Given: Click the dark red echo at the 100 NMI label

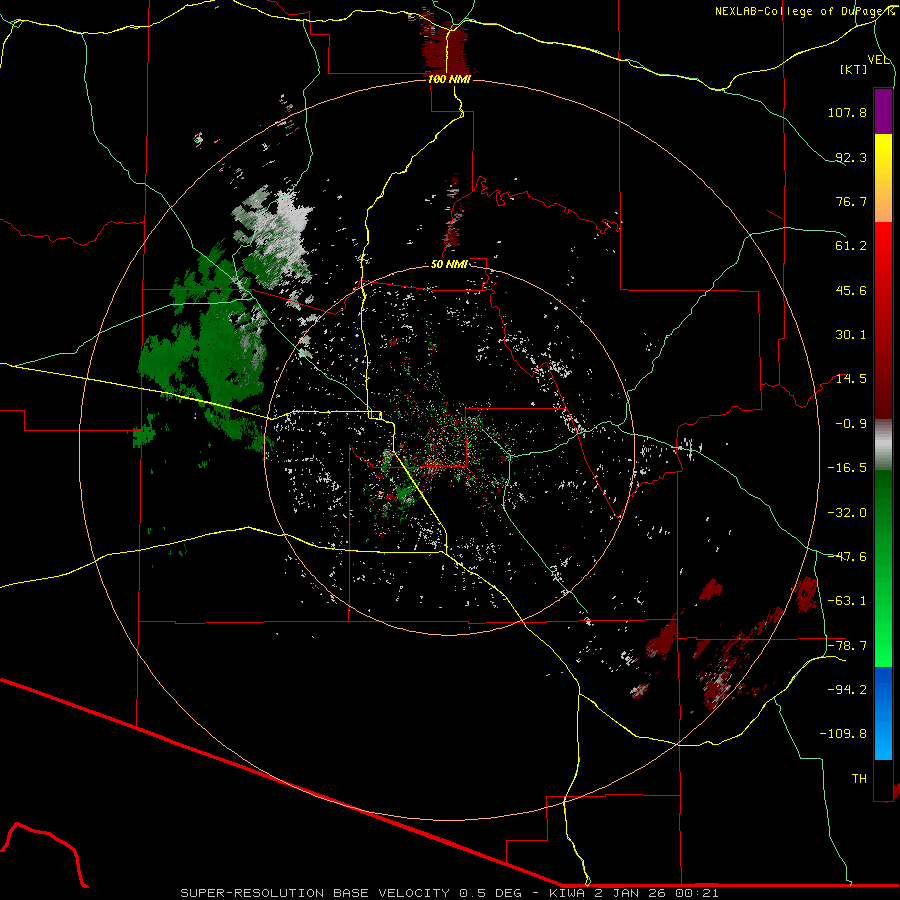Looking at the screenshot, I should (445, 49).
